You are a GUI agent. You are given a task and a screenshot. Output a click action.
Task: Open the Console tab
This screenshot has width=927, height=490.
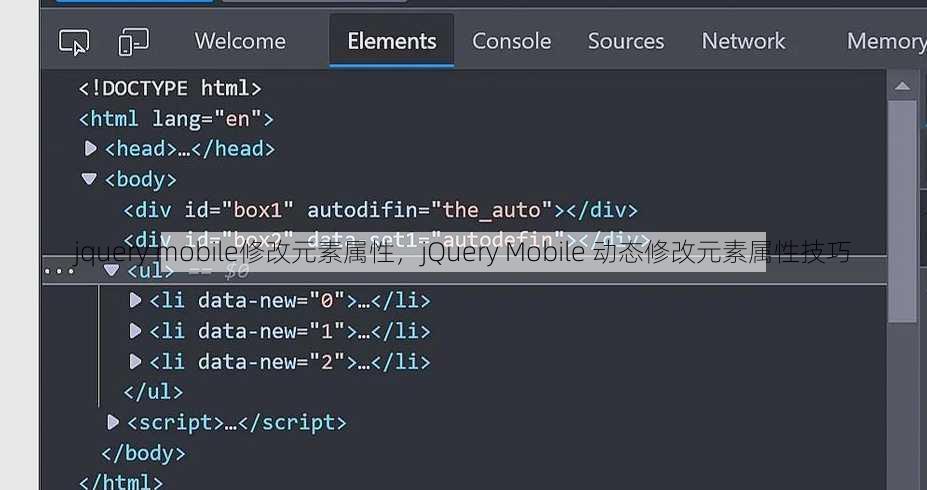pyautogui.click(x=511, y=41)
